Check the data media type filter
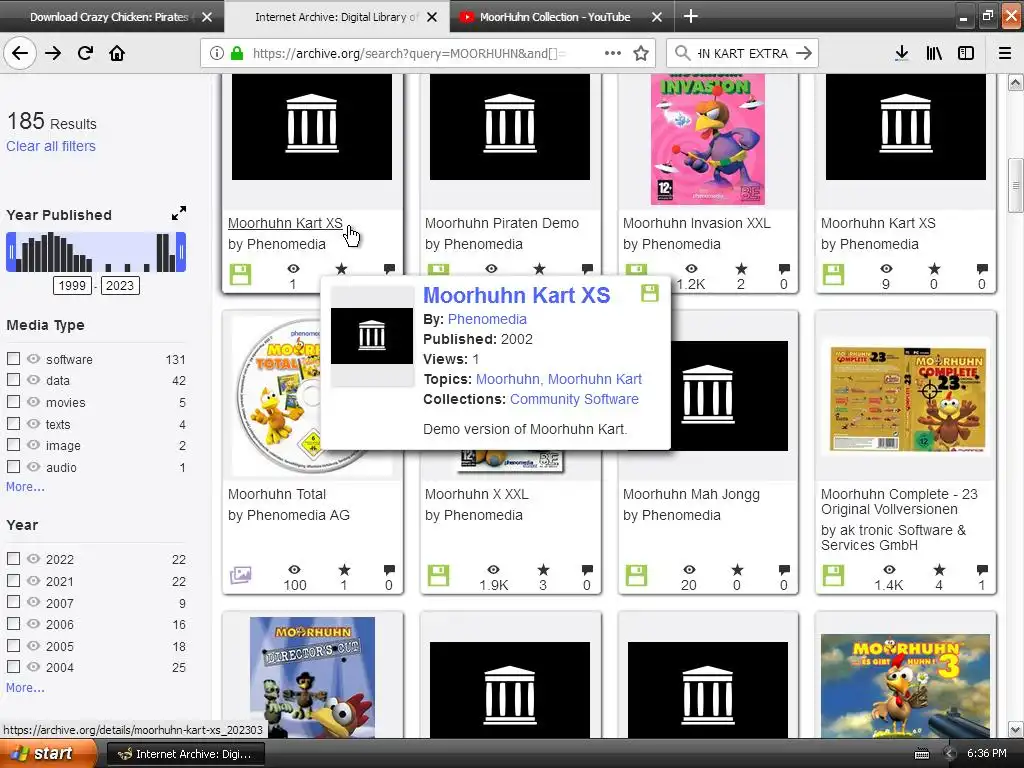Screen dimensions: 1024x768 pyautogui.click(x=13, y=379)
